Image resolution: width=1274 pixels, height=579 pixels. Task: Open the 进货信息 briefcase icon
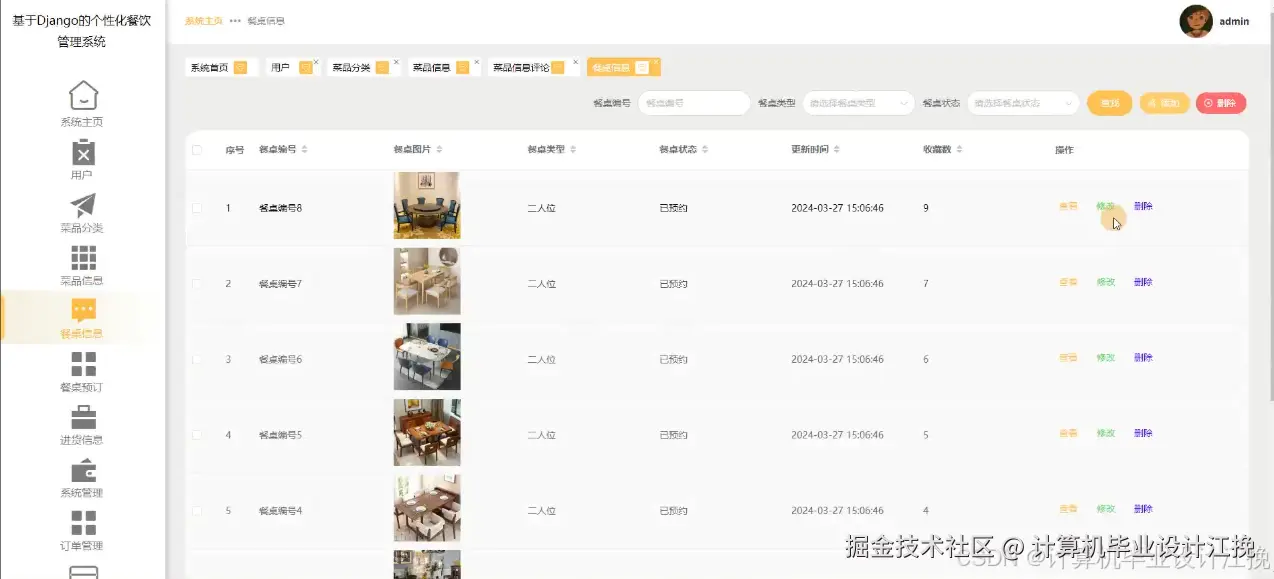click(83, 417)
